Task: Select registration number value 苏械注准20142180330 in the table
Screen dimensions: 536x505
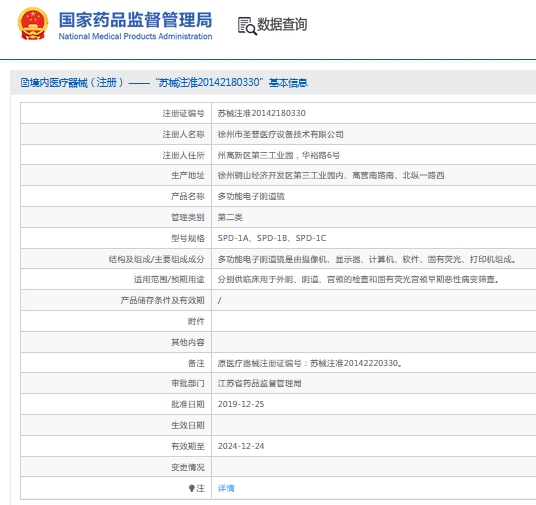Action: click(x=262, y=113)
